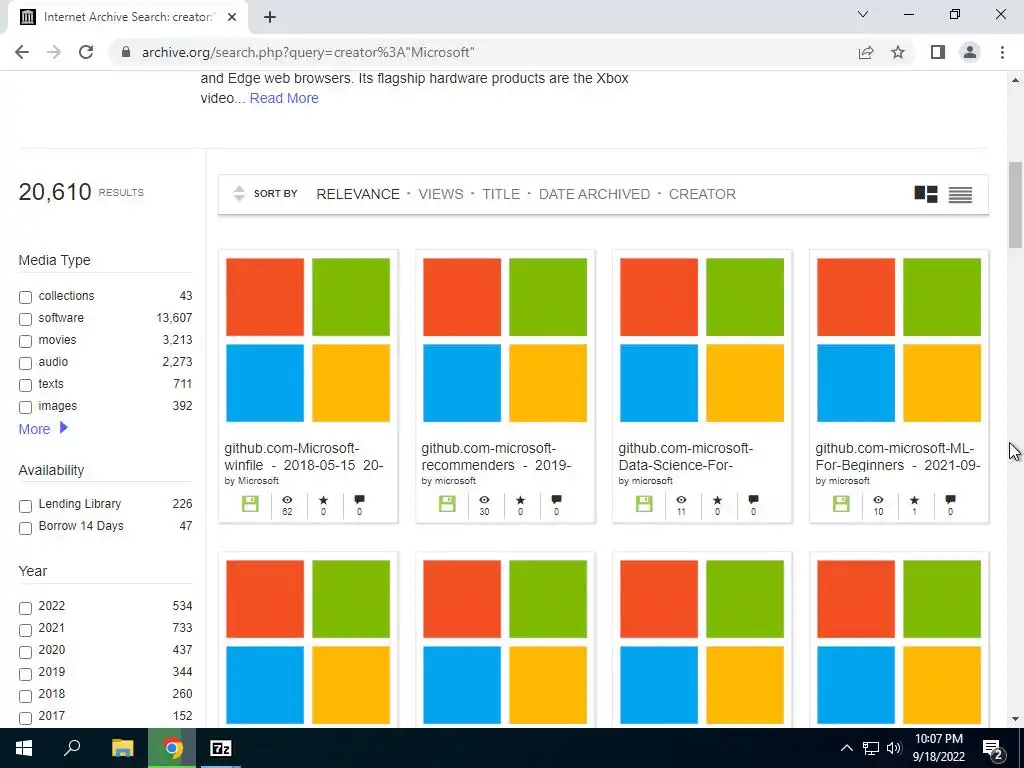
Task: Filter results by year 2020
Action: pyautogui.click(x=25, y=652)
